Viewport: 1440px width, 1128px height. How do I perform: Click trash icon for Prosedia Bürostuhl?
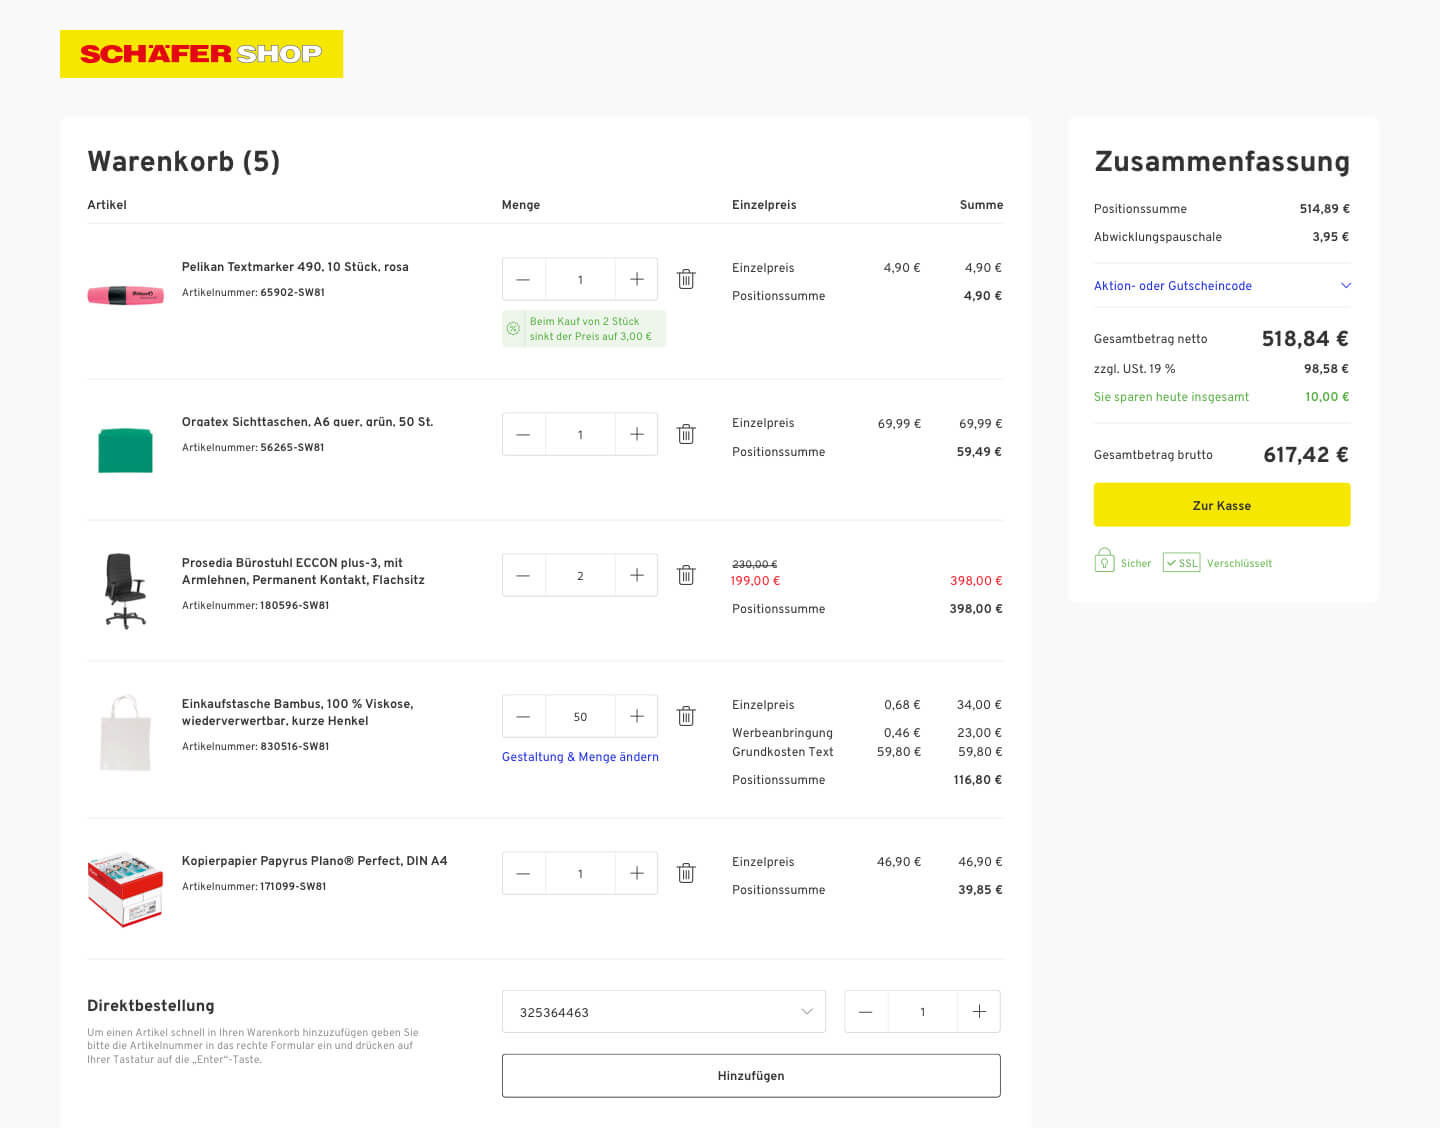click(x=686, y=575)
